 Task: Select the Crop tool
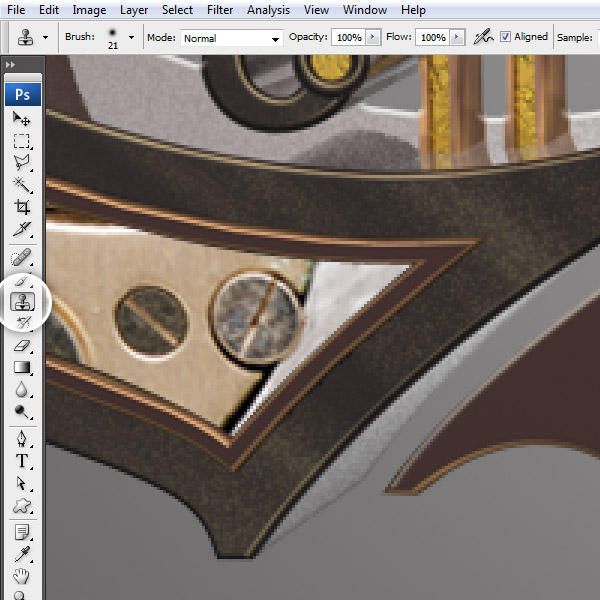(22, 207)
